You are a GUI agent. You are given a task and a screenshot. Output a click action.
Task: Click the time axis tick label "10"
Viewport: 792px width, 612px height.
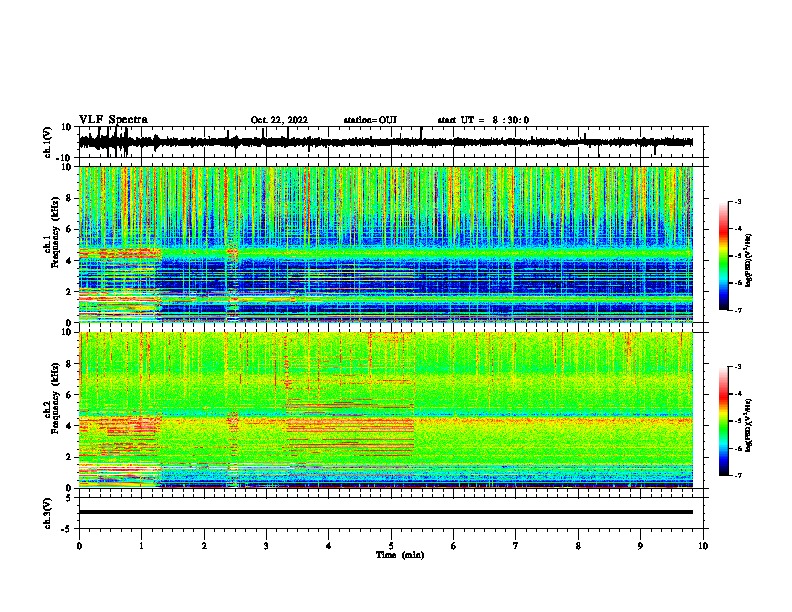(703, 546)
